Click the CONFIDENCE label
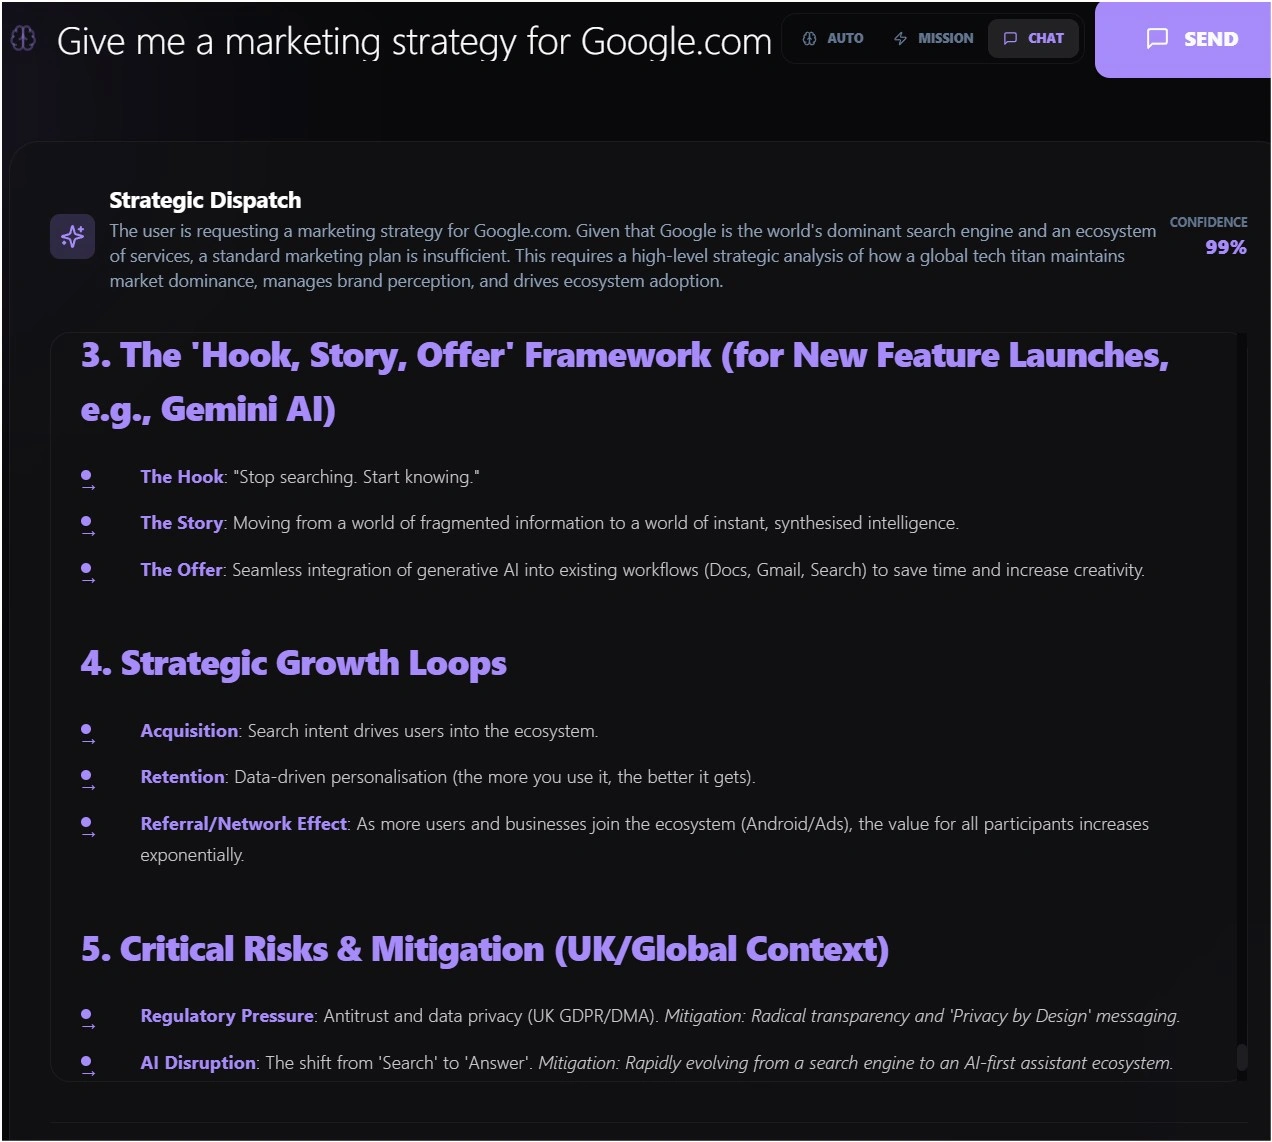 [x=1209, y=222]
